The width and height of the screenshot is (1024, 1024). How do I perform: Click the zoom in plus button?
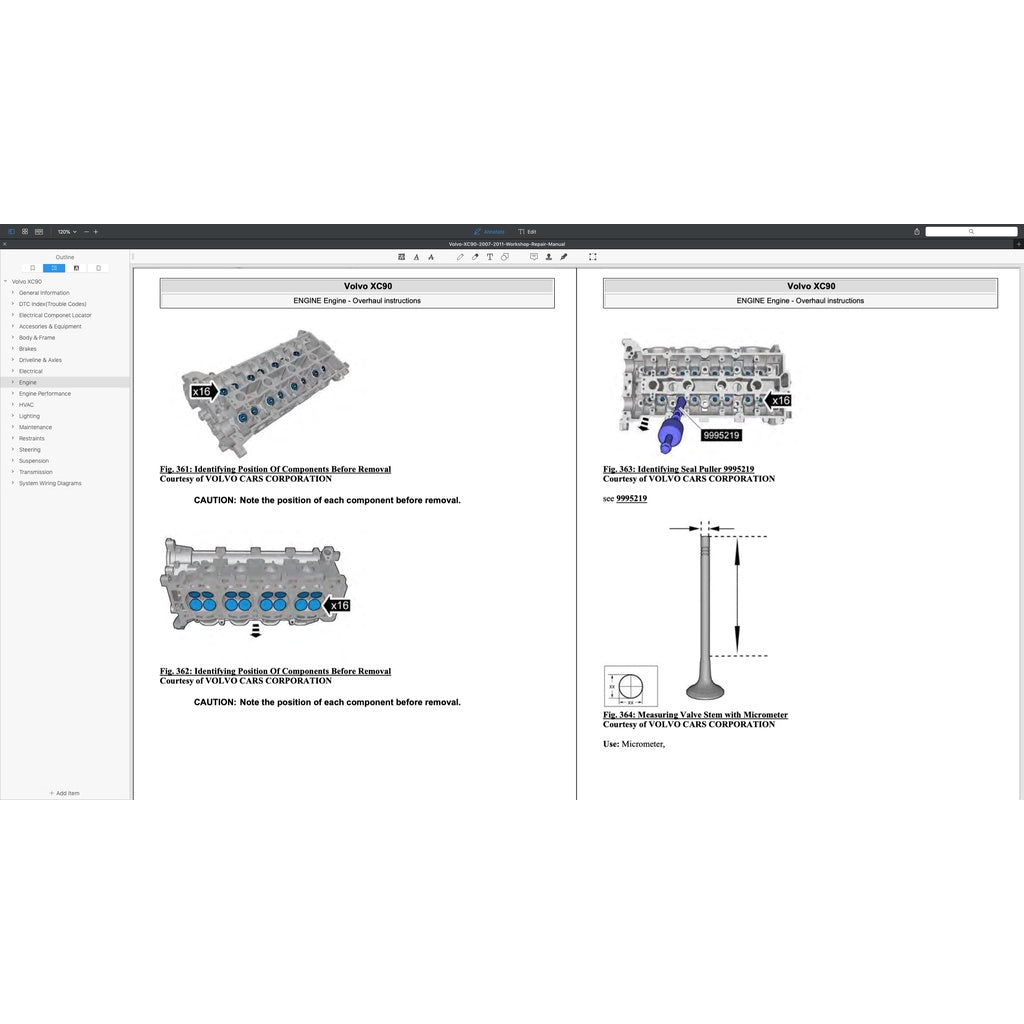pyautogui.click(x=96, y=231)
